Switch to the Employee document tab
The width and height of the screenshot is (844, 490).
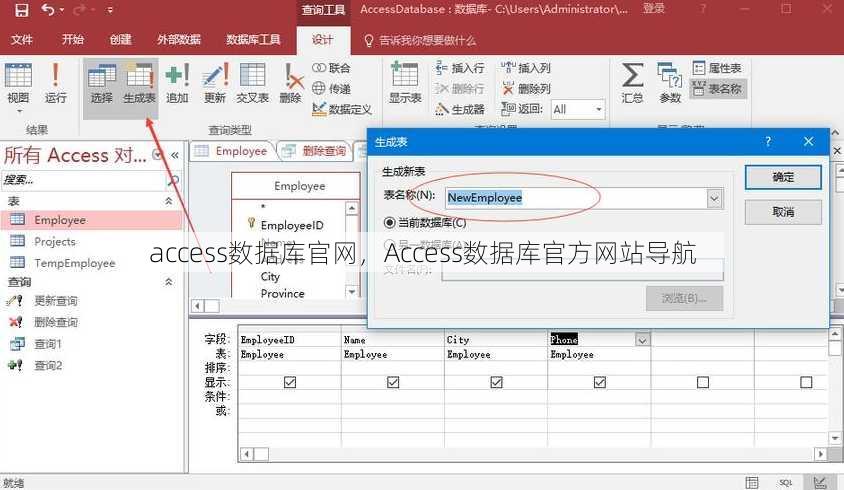(231, 151)
